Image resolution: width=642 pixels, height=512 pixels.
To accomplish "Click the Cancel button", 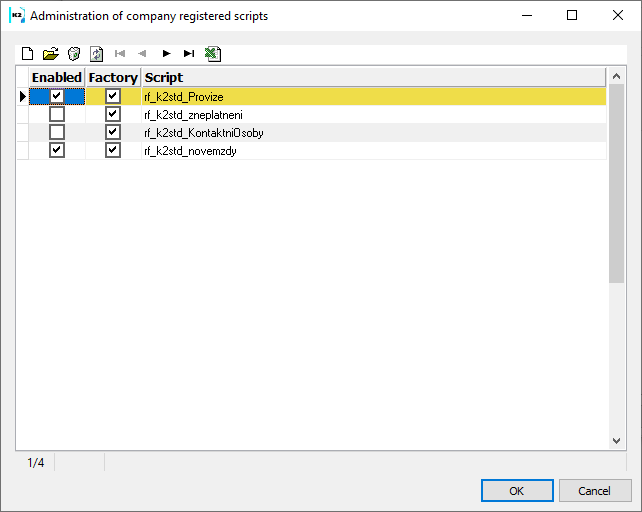I will pyautogui.click(x=595, y=490).
